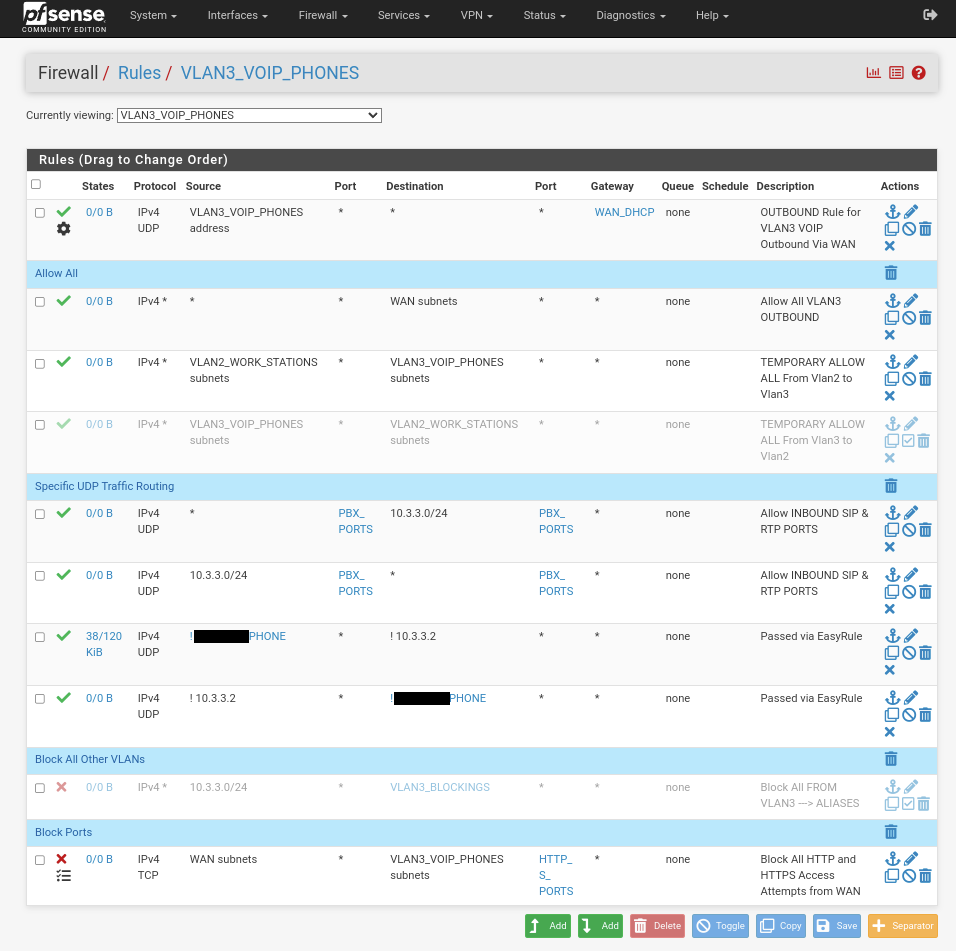This screenshot has height=951, width=956.
Task: Remove states for the 38/120 KiB EasyRule rule
Action: 890,670
